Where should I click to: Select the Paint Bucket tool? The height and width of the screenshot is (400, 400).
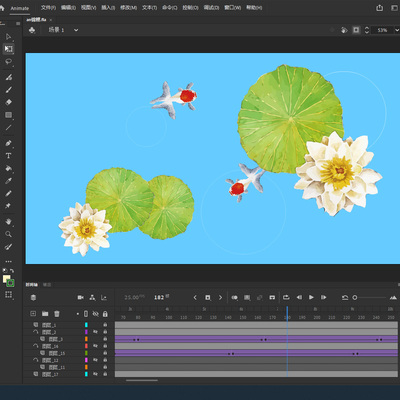9,168
